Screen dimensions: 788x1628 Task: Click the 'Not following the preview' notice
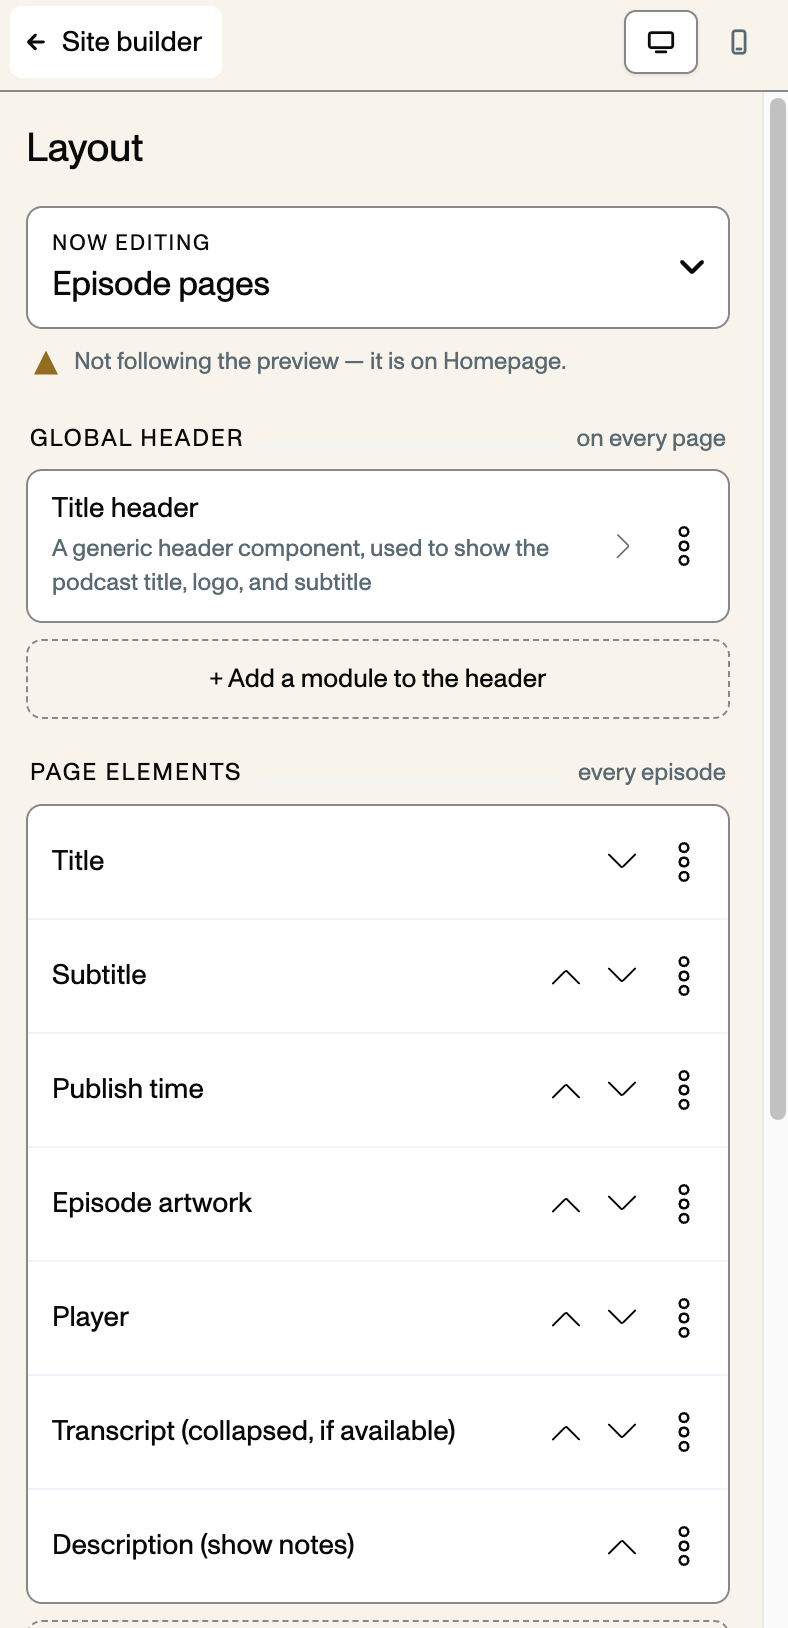(320, 361)
